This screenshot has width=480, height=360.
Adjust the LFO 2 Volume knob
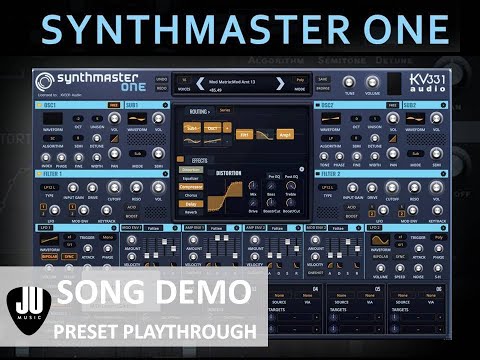pos(380,268)
